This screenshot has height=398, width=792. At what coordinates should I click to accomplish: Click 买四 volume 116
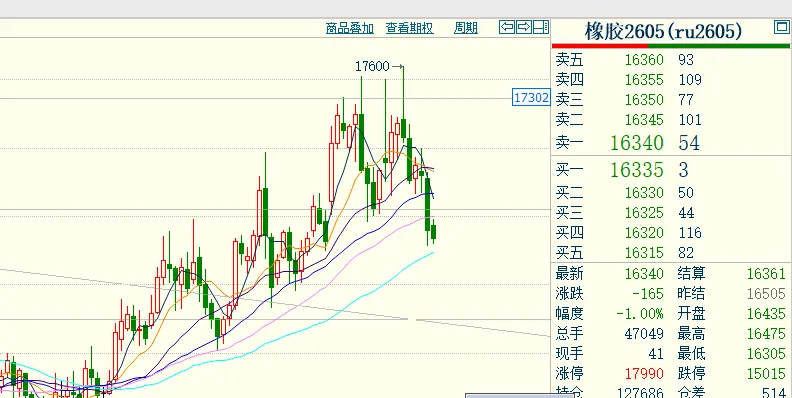point(690,232)
